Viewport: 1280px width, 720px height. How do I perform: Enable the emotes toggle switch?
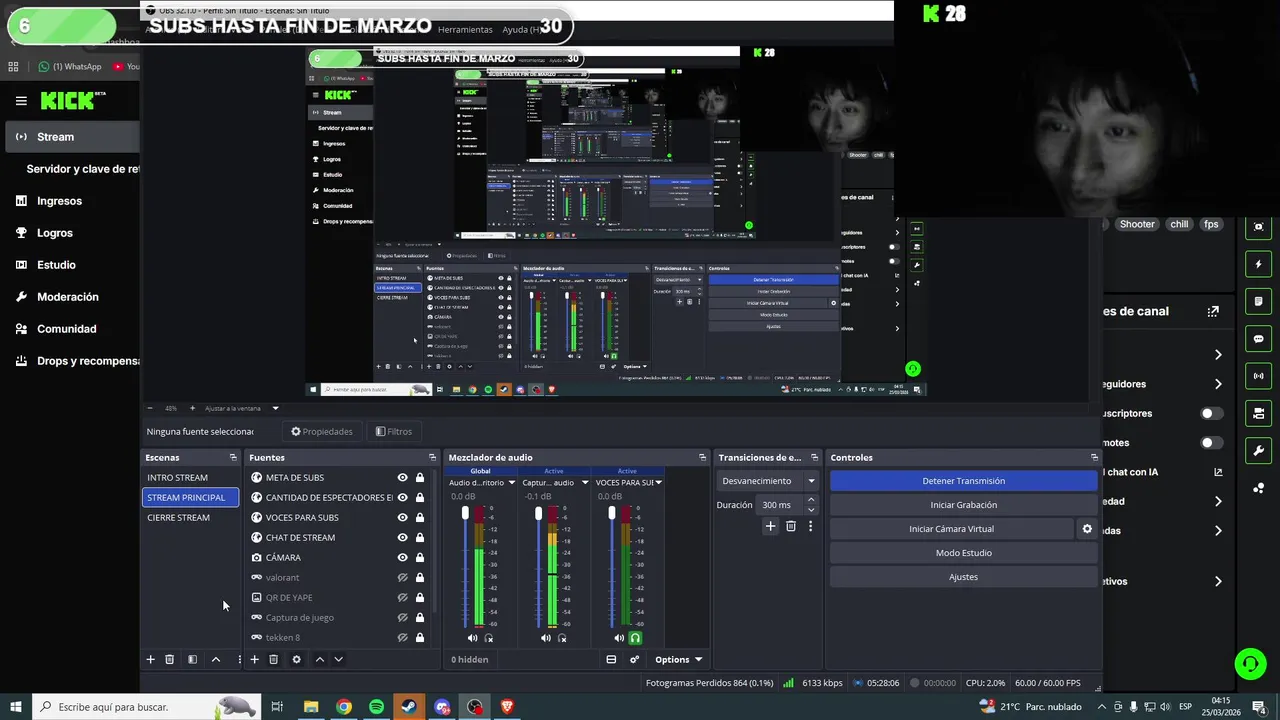tap(1211, 443)
